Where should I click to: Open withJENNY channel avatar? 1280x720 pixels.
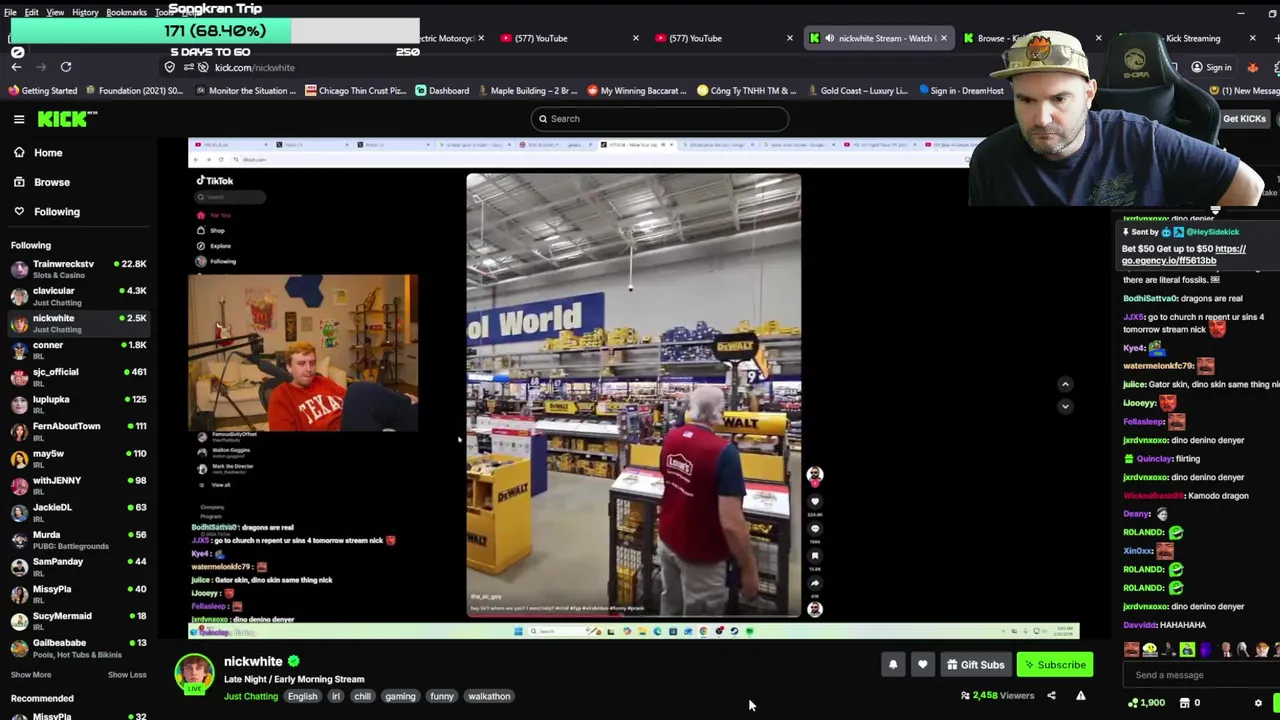tap(19, 485)
